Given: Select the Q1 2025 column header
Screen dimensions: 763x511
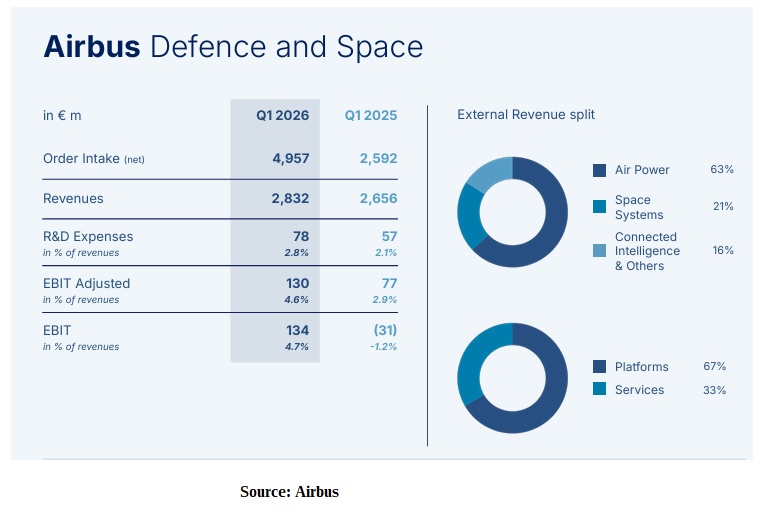Looking at the screenshot, I should point(370,116).
